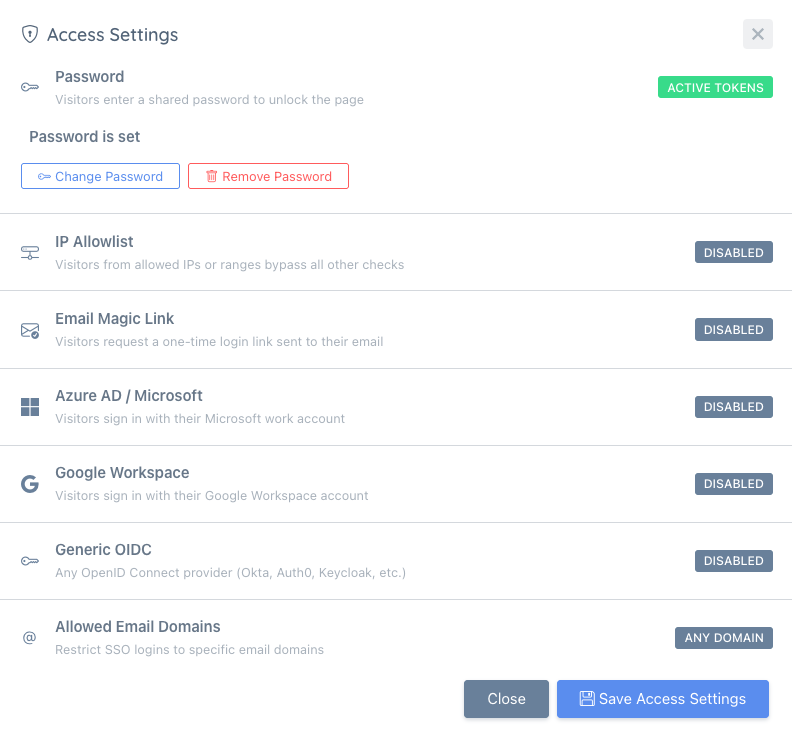This screenshot has height=740, width=792.
Task: Click the Email Magic Link envelope icon
Action: coord(30,330)
